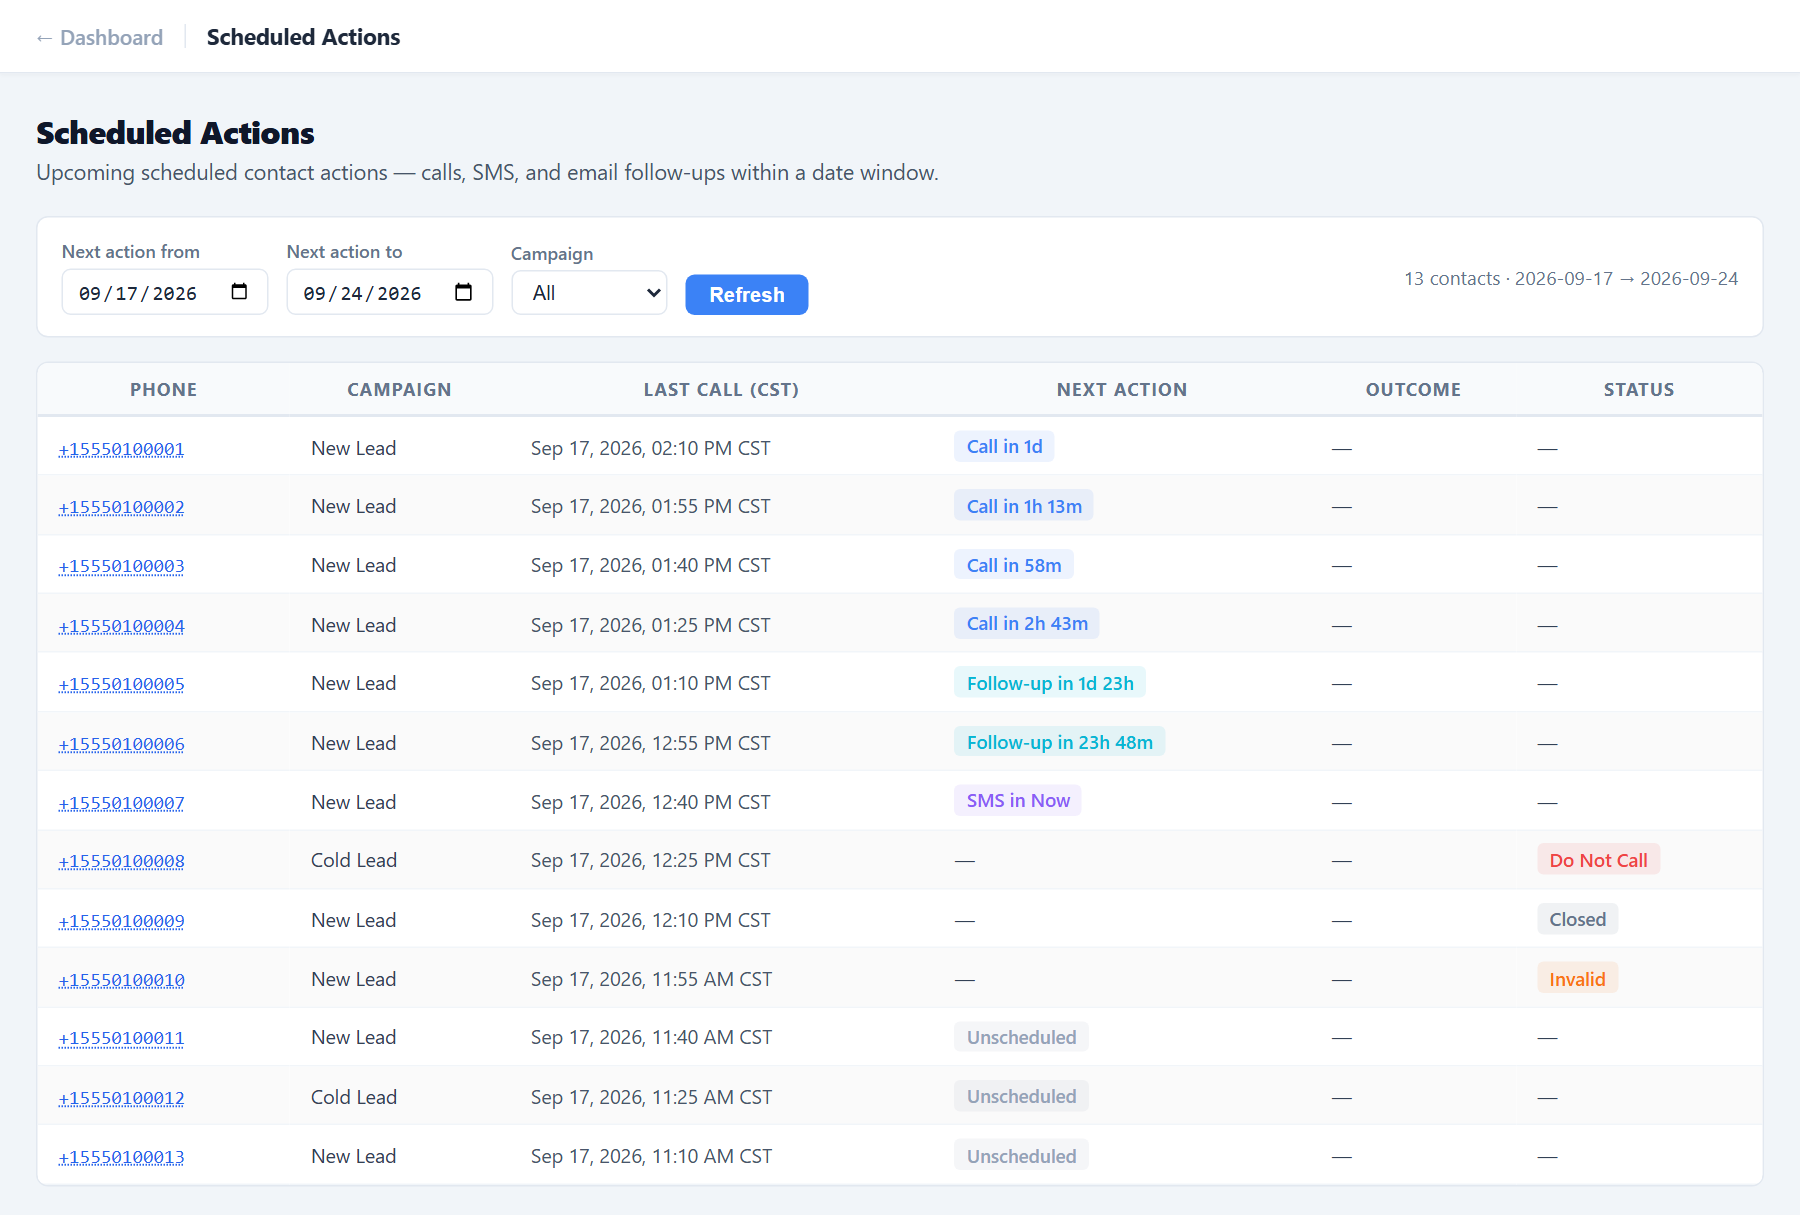Open phone number +15550100006
The image size is (1800, 1215).
pyautogui.click(x=121, y=744)
